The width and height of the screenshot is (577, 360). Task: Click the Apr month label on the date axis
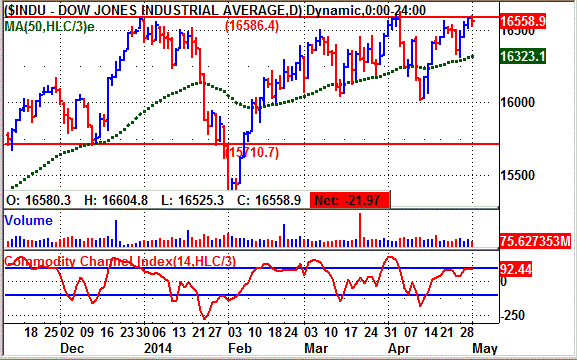pos(399,348)
